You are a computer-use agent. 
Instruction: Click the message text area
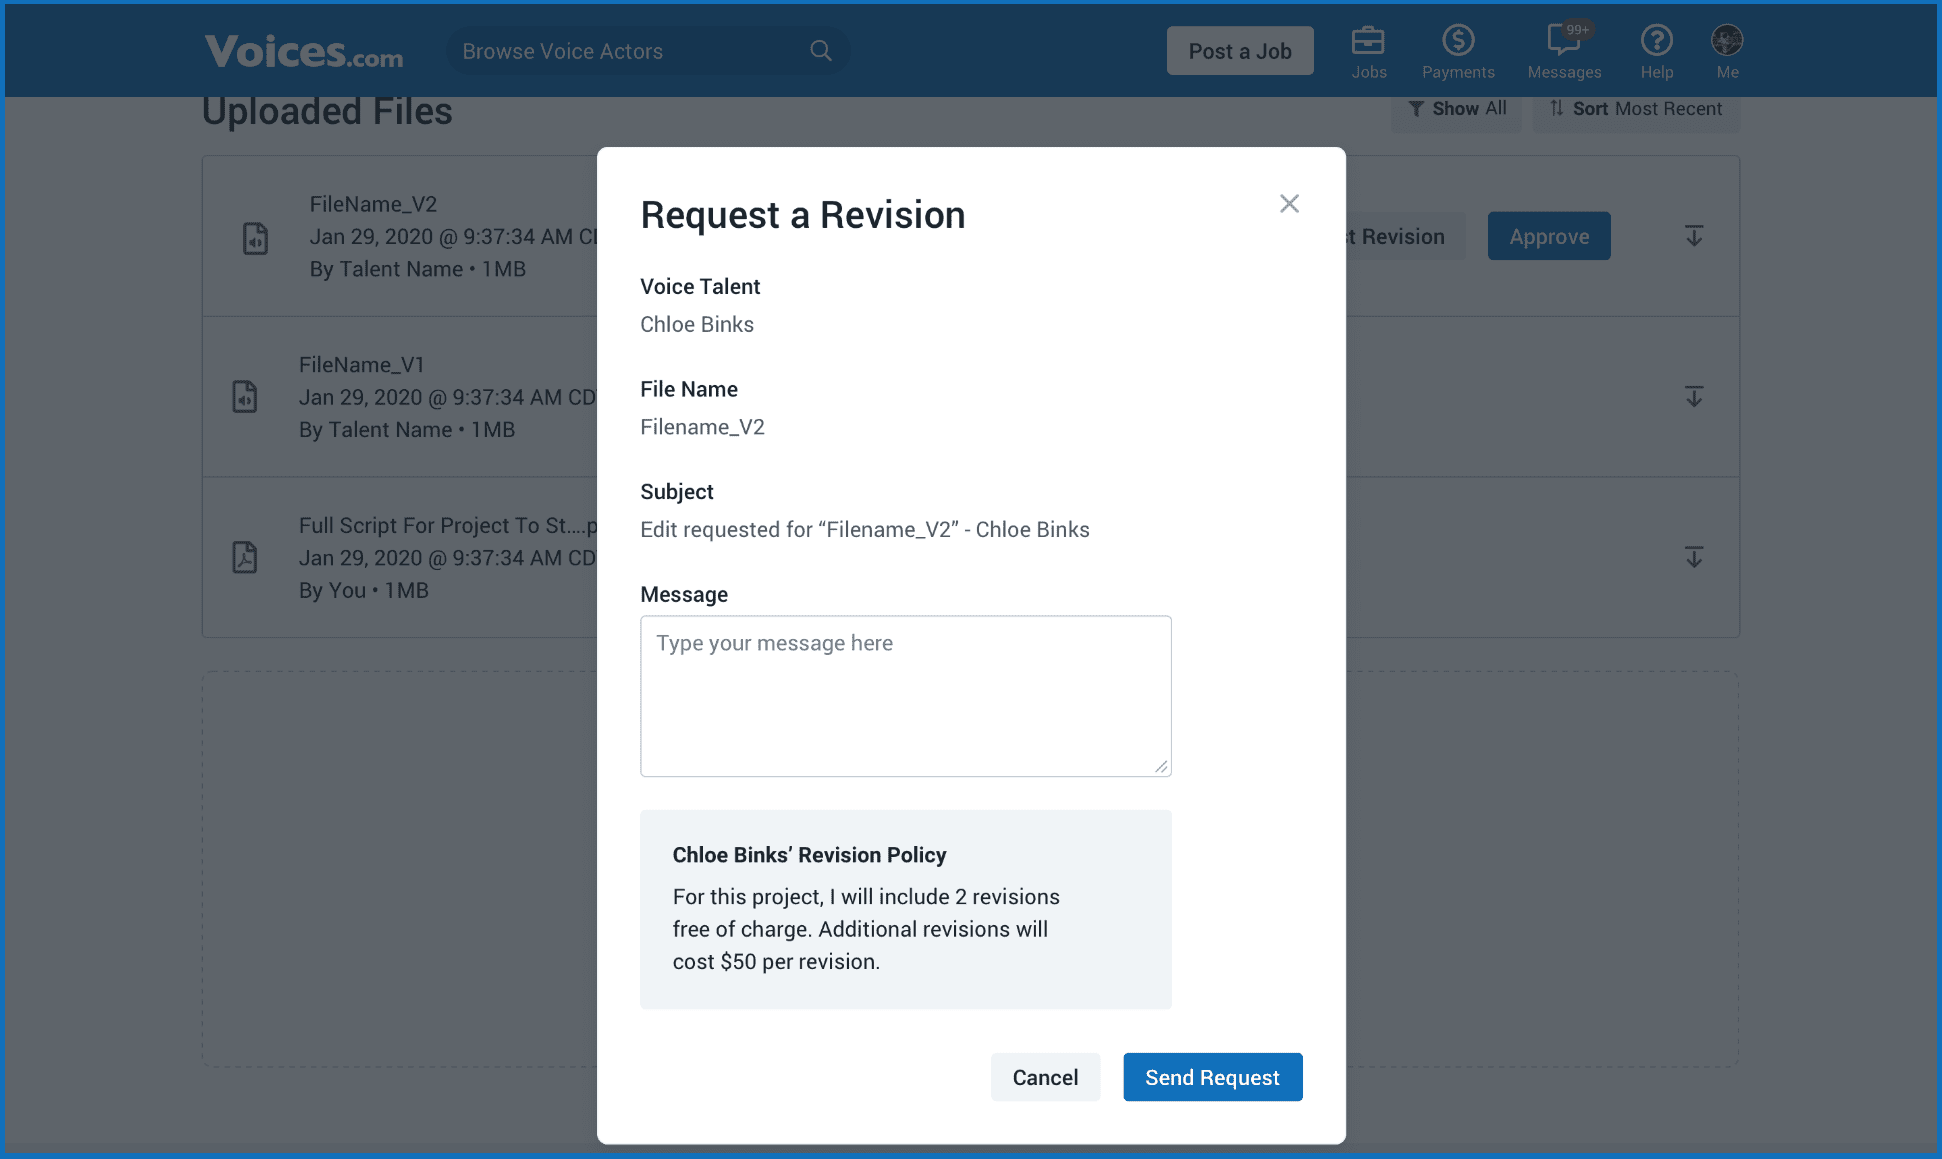[905, 696]
